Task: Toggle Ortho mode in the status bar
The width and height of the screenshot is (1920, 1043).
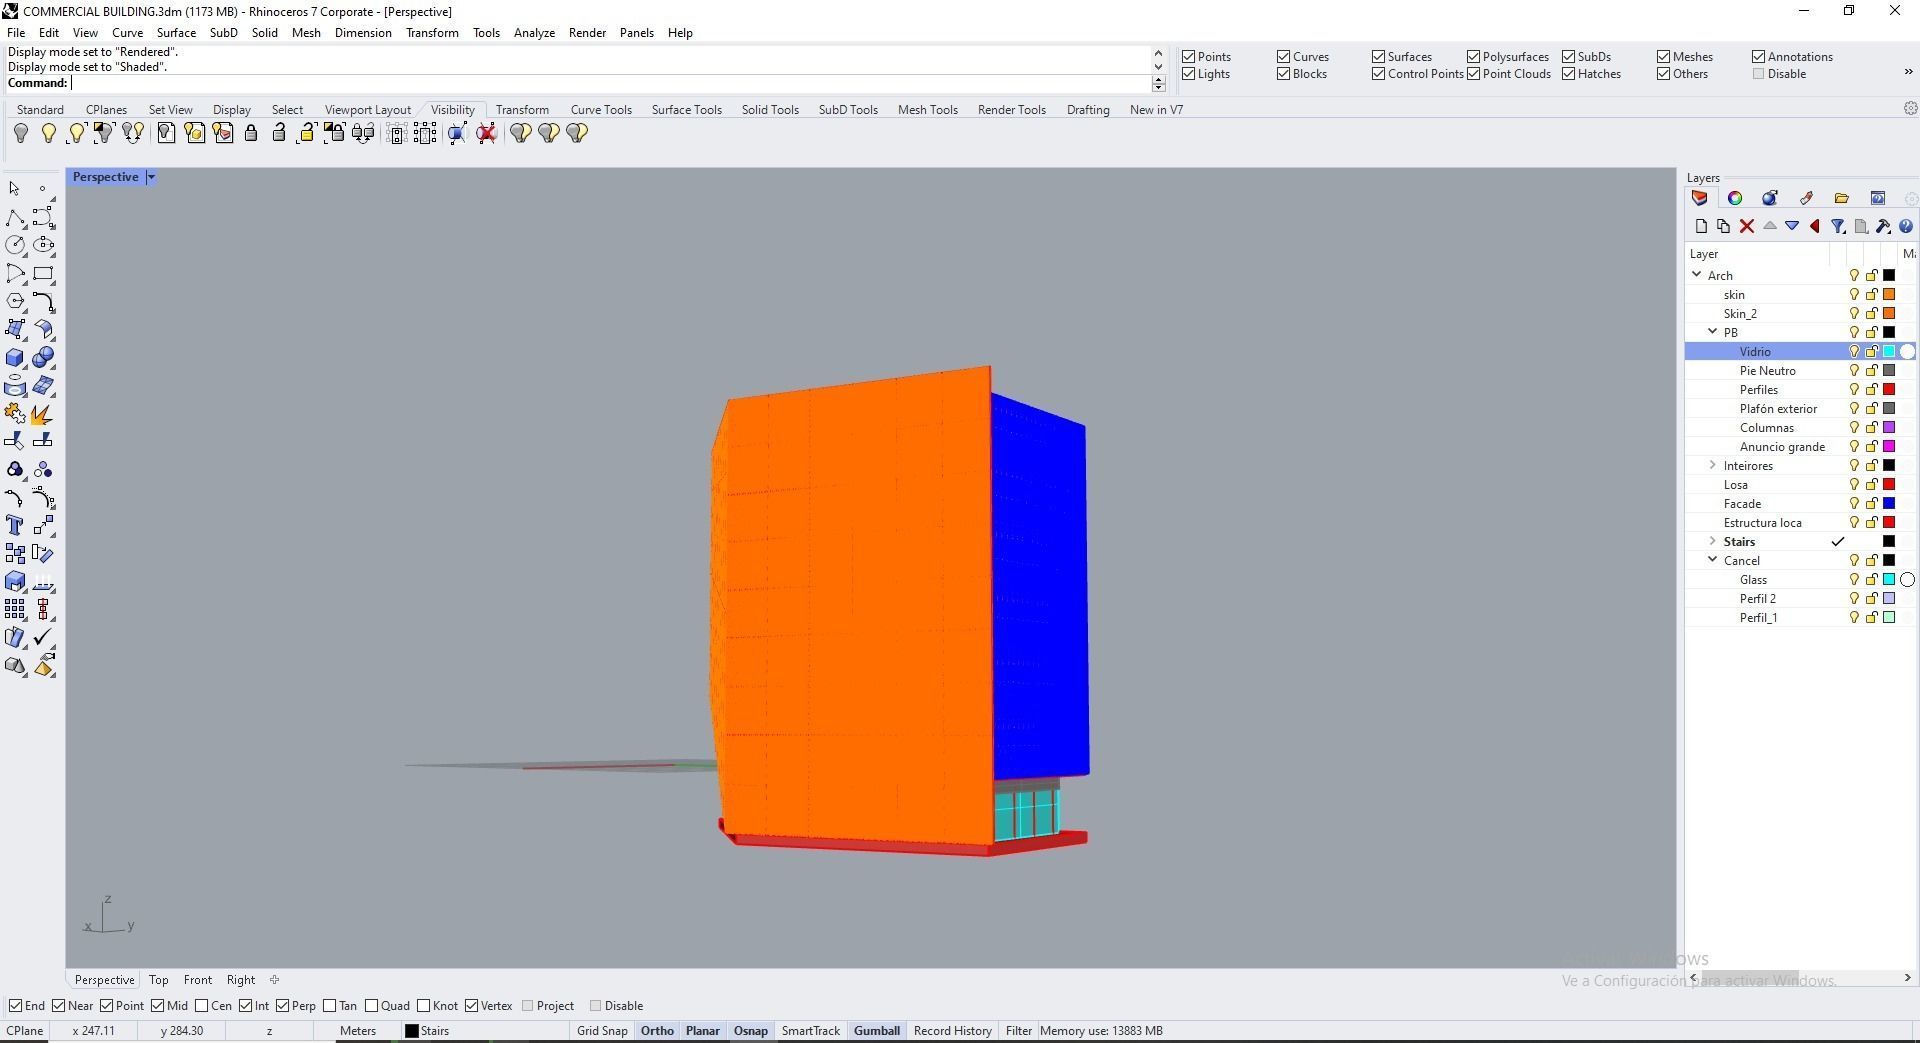Action: [x=657, y=1031]
